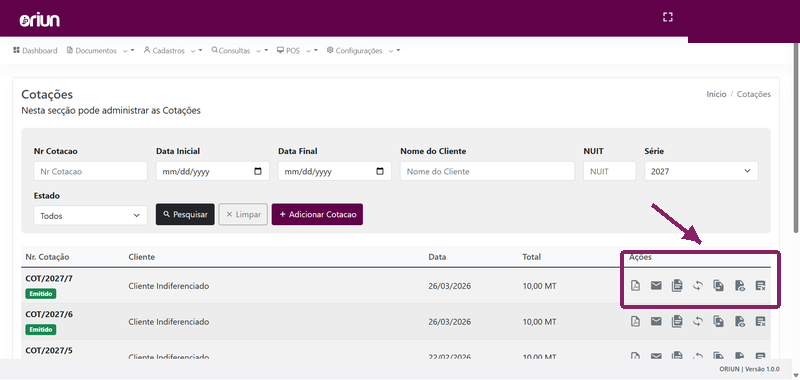Click the copy-document icon in COT/2027/7 row
The width and height of the screenshot is (800, 380).
pos(718,286)
